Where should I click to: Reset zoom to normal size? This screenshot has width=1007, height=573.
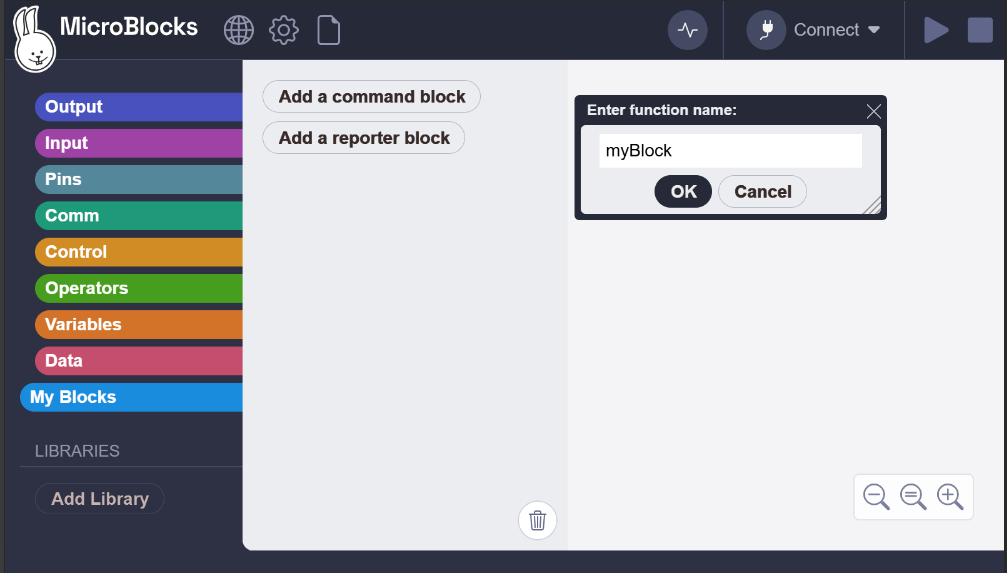click(913, 497)
